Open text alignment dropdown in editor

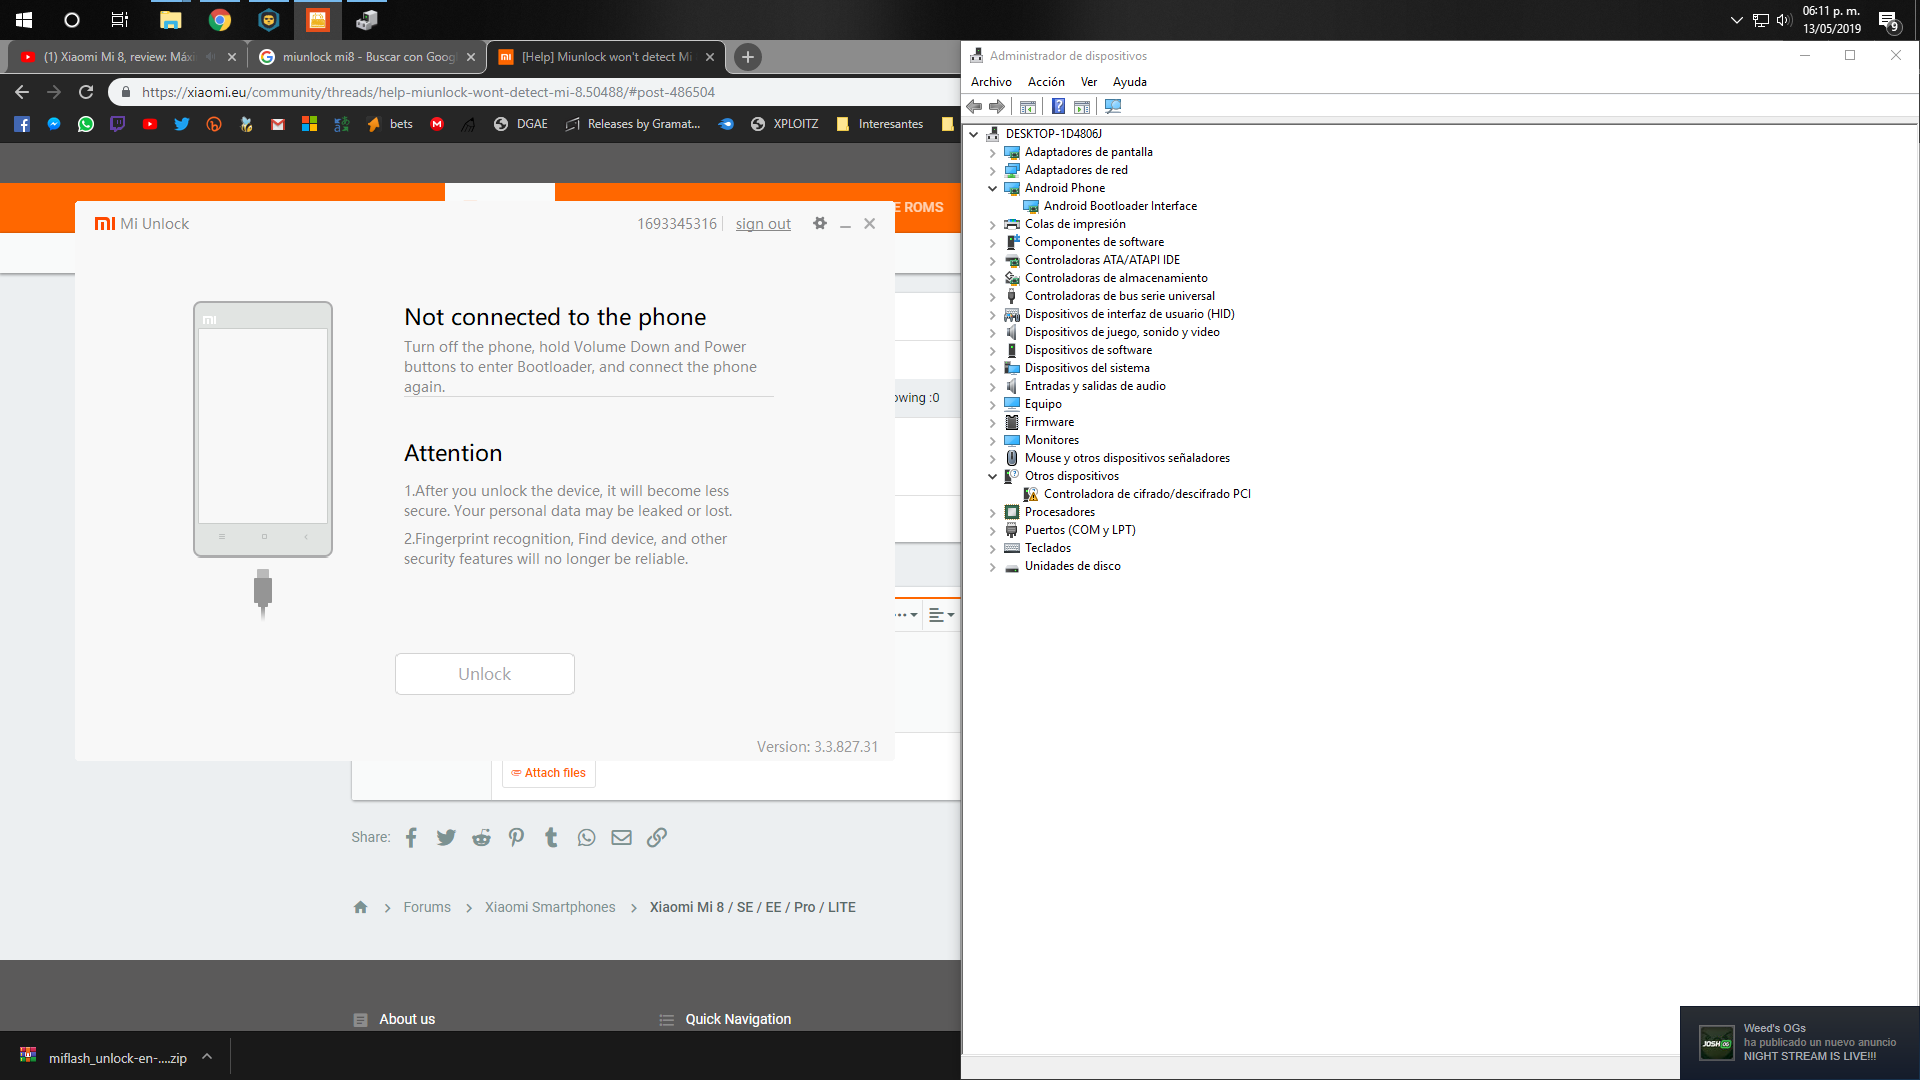(x=941, y=615)
